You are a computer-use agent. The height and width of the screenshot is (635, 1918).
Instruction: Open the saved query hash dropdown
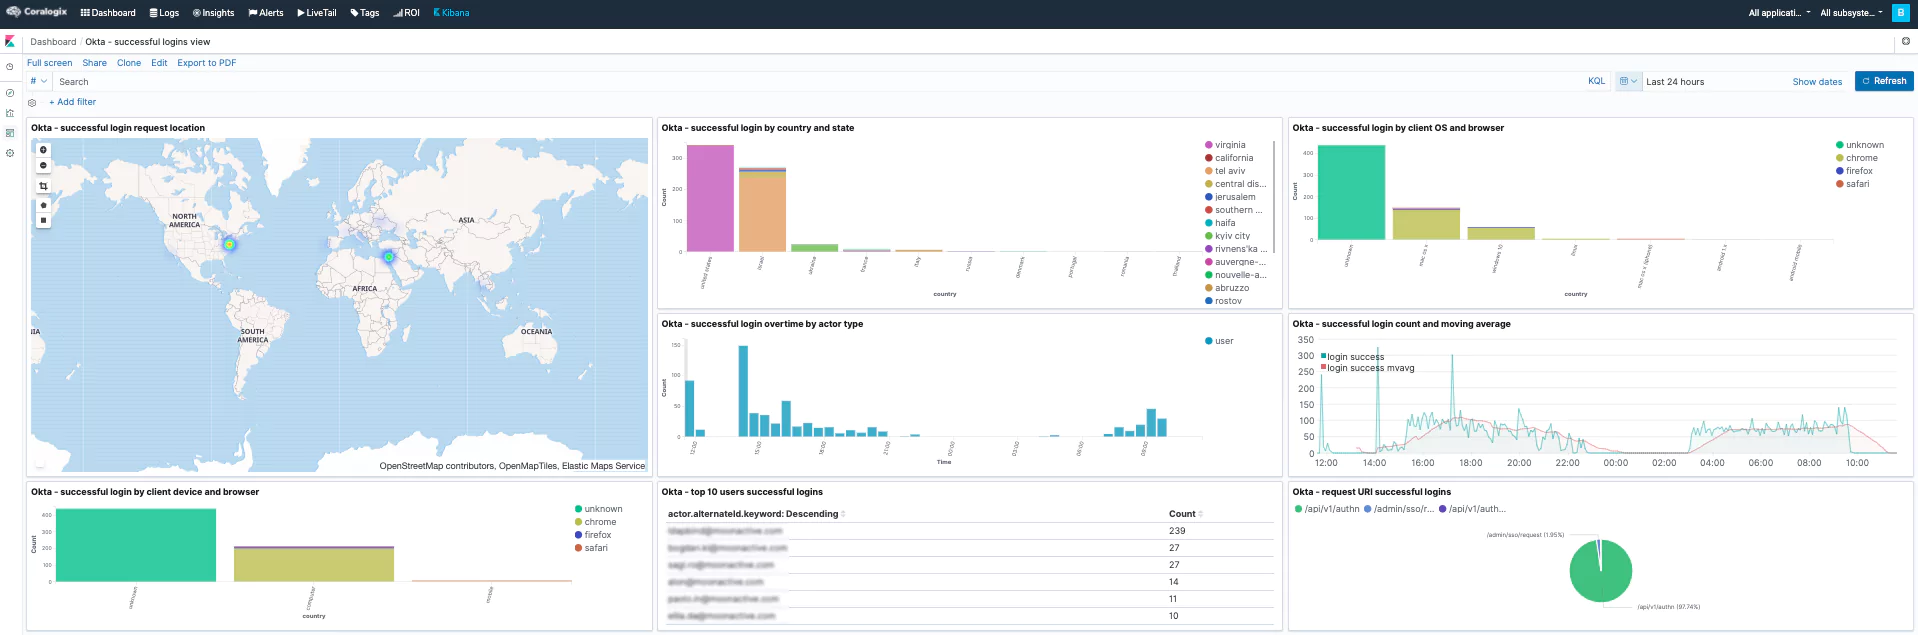[x=39, y=81]
